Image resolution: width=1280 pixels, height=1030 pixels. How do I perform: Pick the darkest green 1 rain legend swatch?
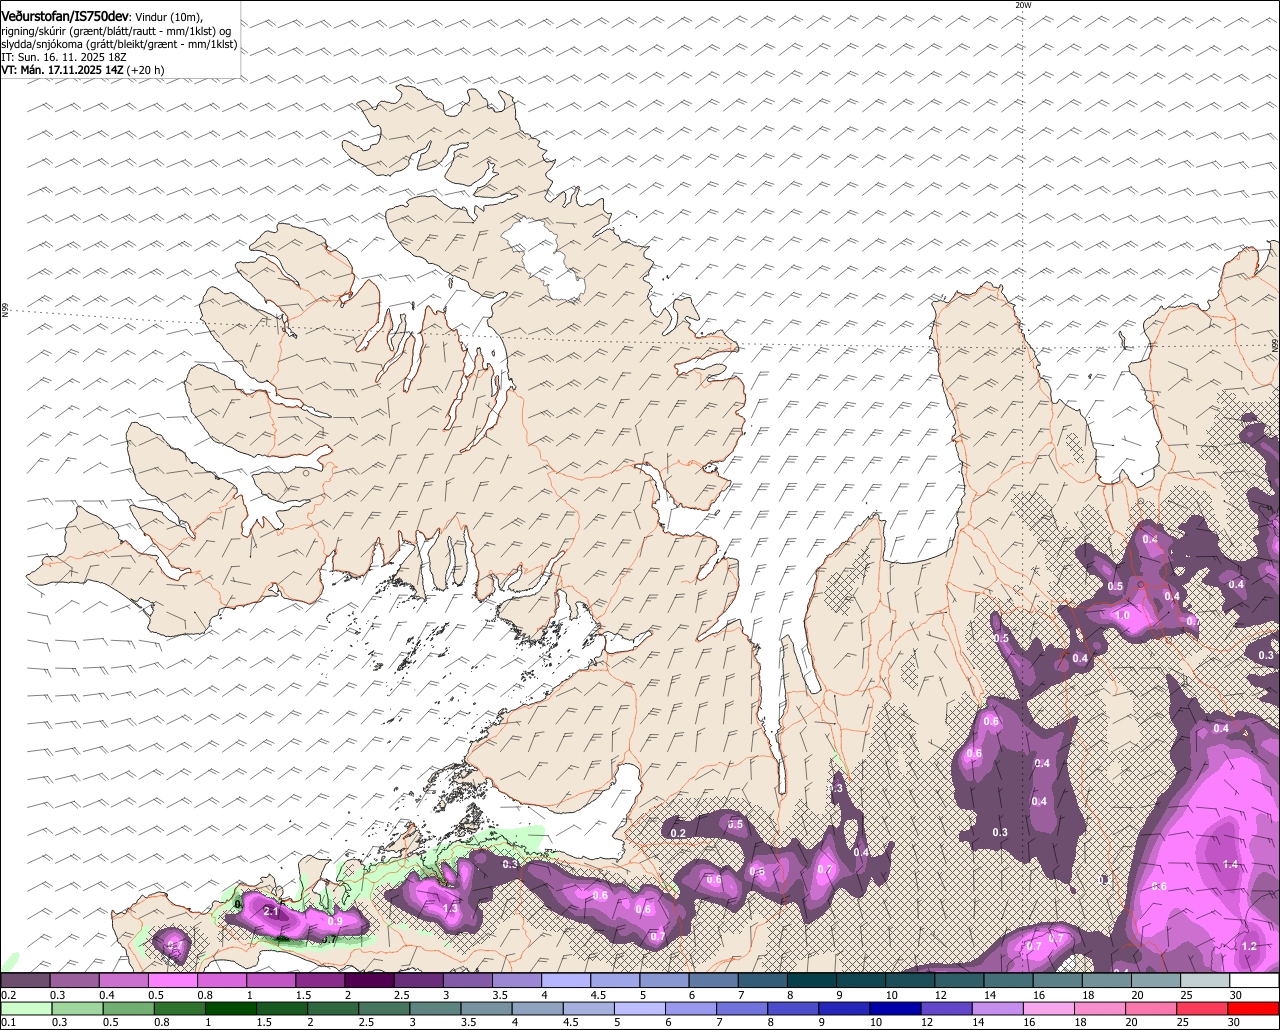(x=231, y=1008)
